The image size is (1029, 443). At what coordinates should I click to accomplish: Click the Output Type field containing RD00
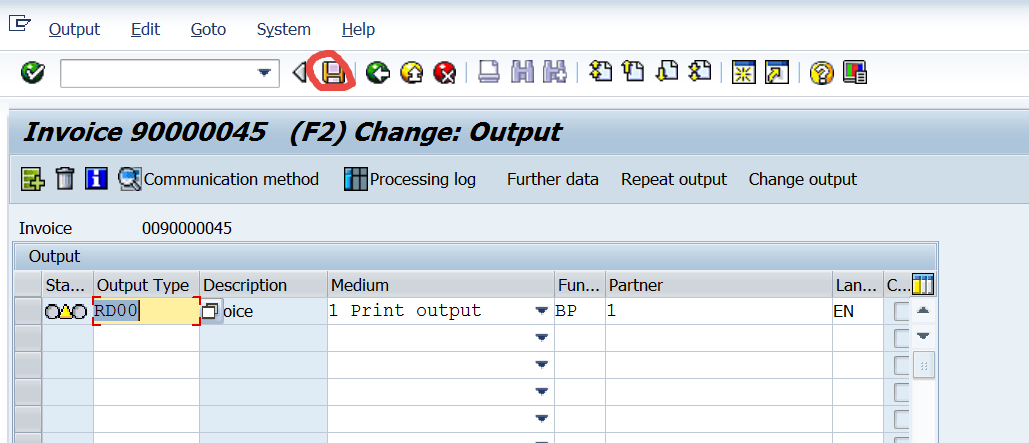tap(146, 311)
